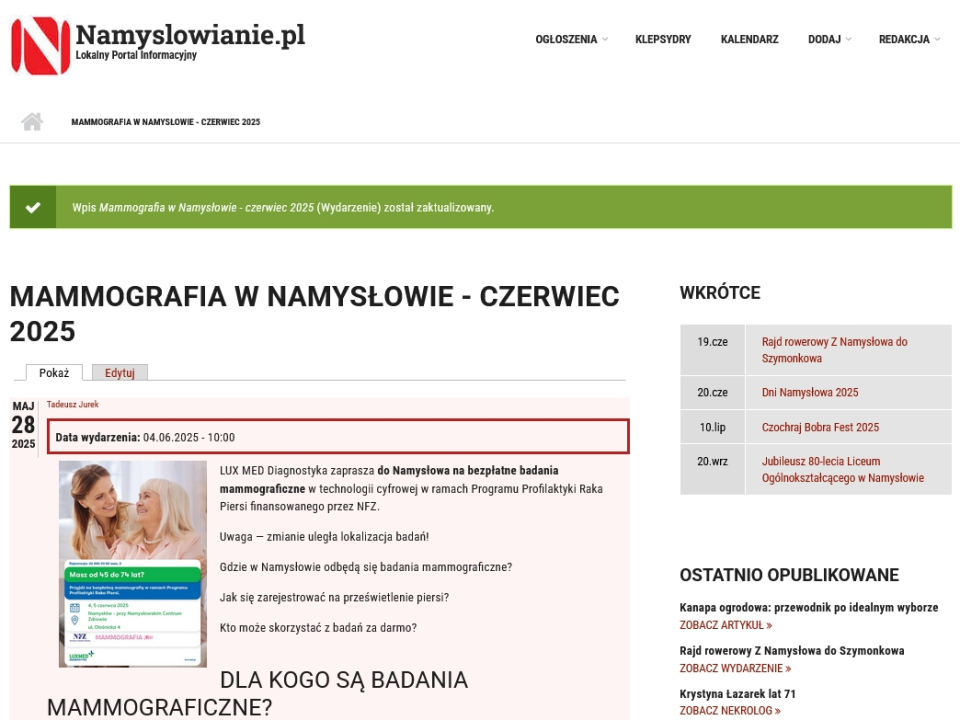Select the Pokaż tab
The width and height of the screenshot is (960, 720).
[54, 373]
